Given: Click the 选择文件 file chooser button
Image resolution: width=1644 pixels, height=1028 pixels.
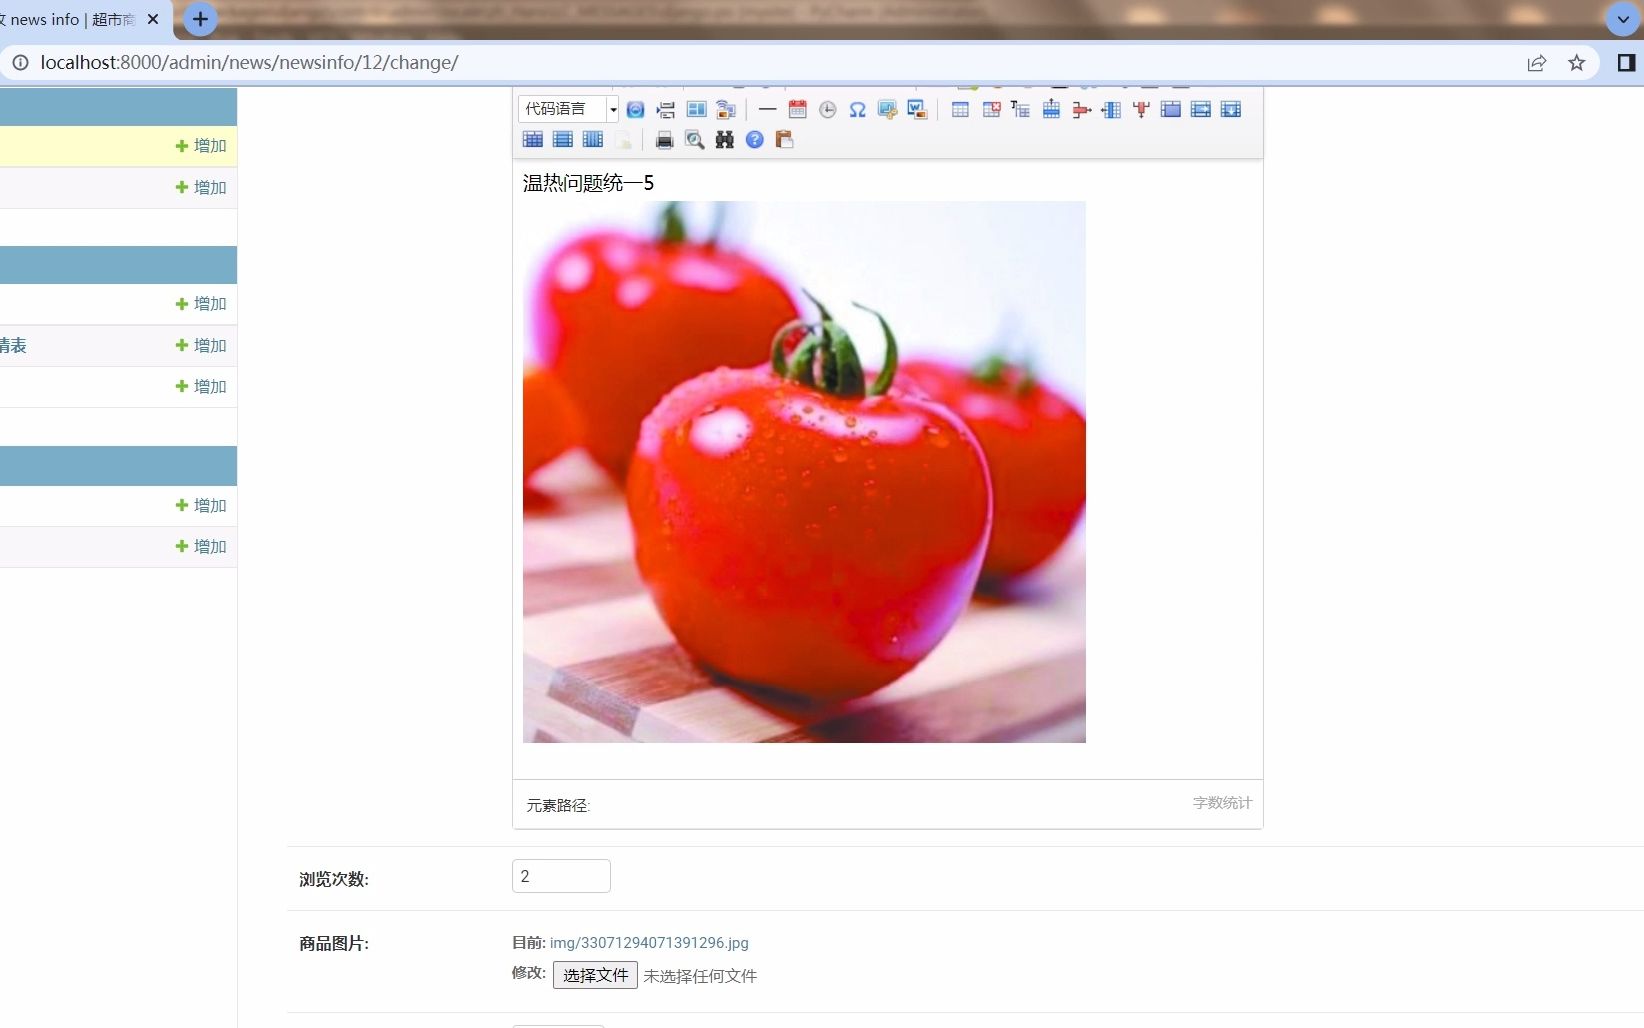Looking at the screenshot, I should (594, 974).
